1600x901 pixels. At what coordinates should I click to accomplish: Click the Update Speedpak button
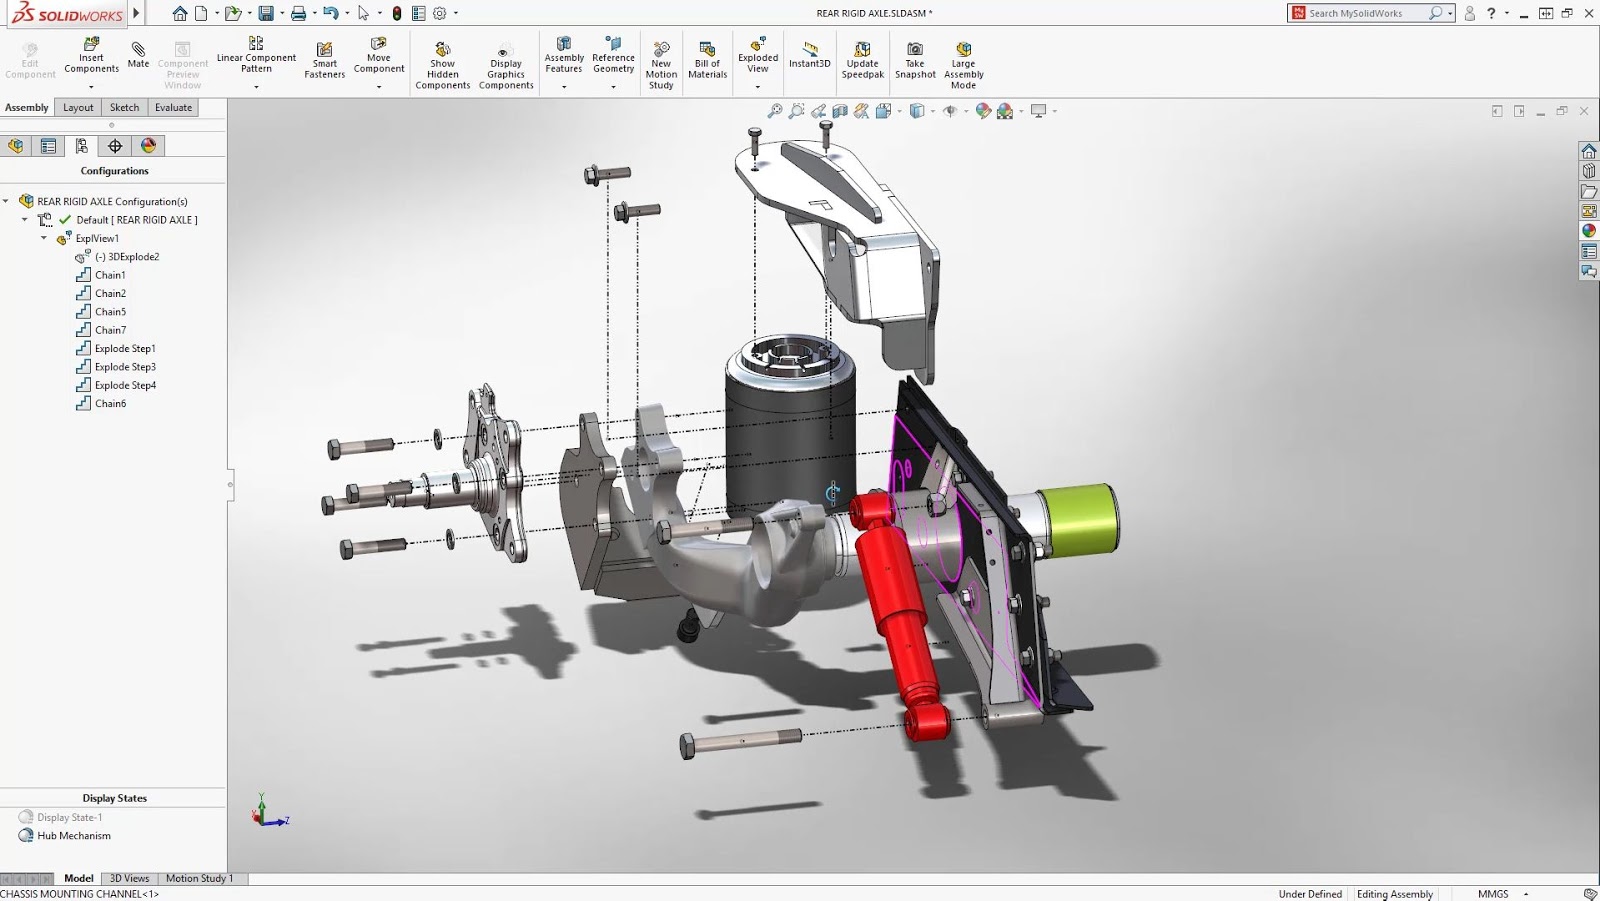(862, 60)
